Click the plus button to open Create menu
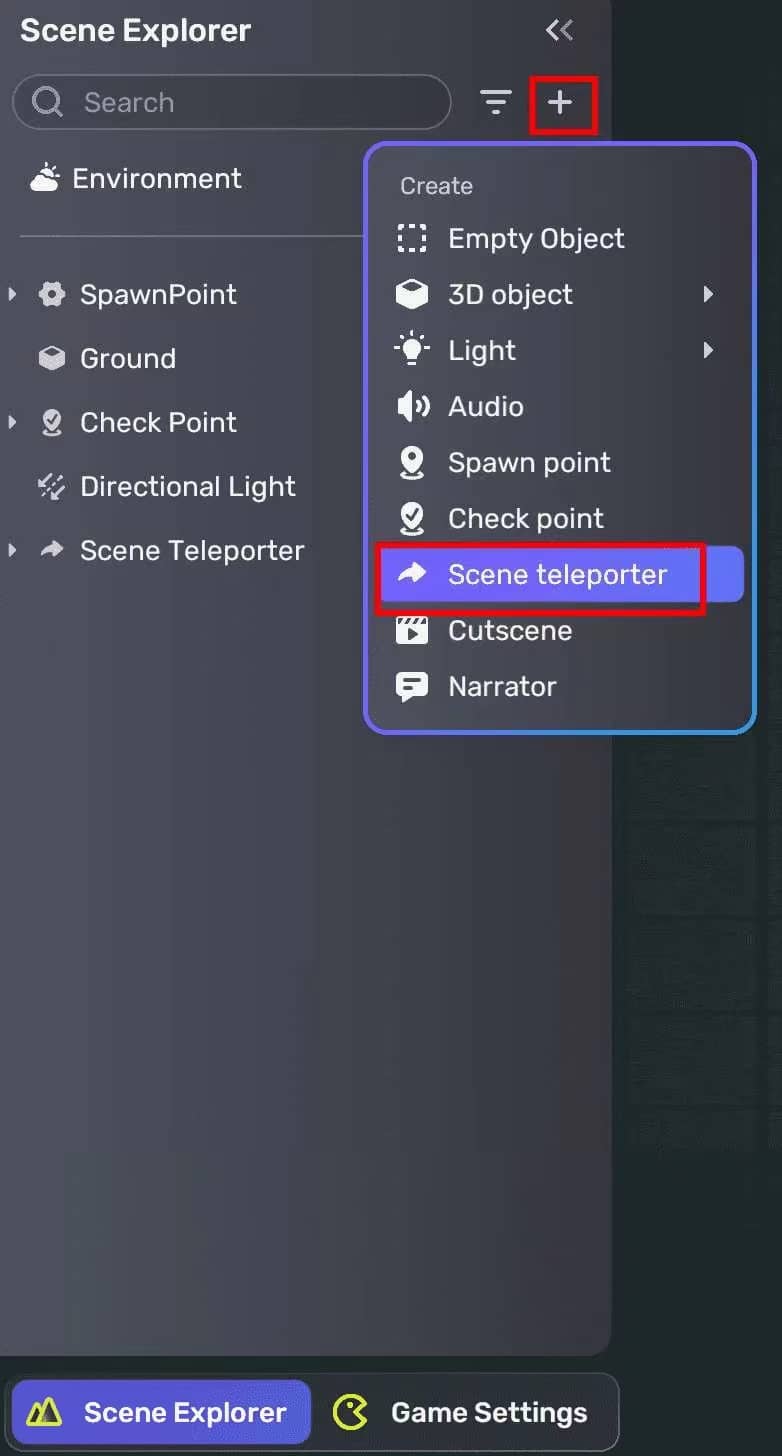This screenshot has height=1456, width=782. [x=560, y=102]
